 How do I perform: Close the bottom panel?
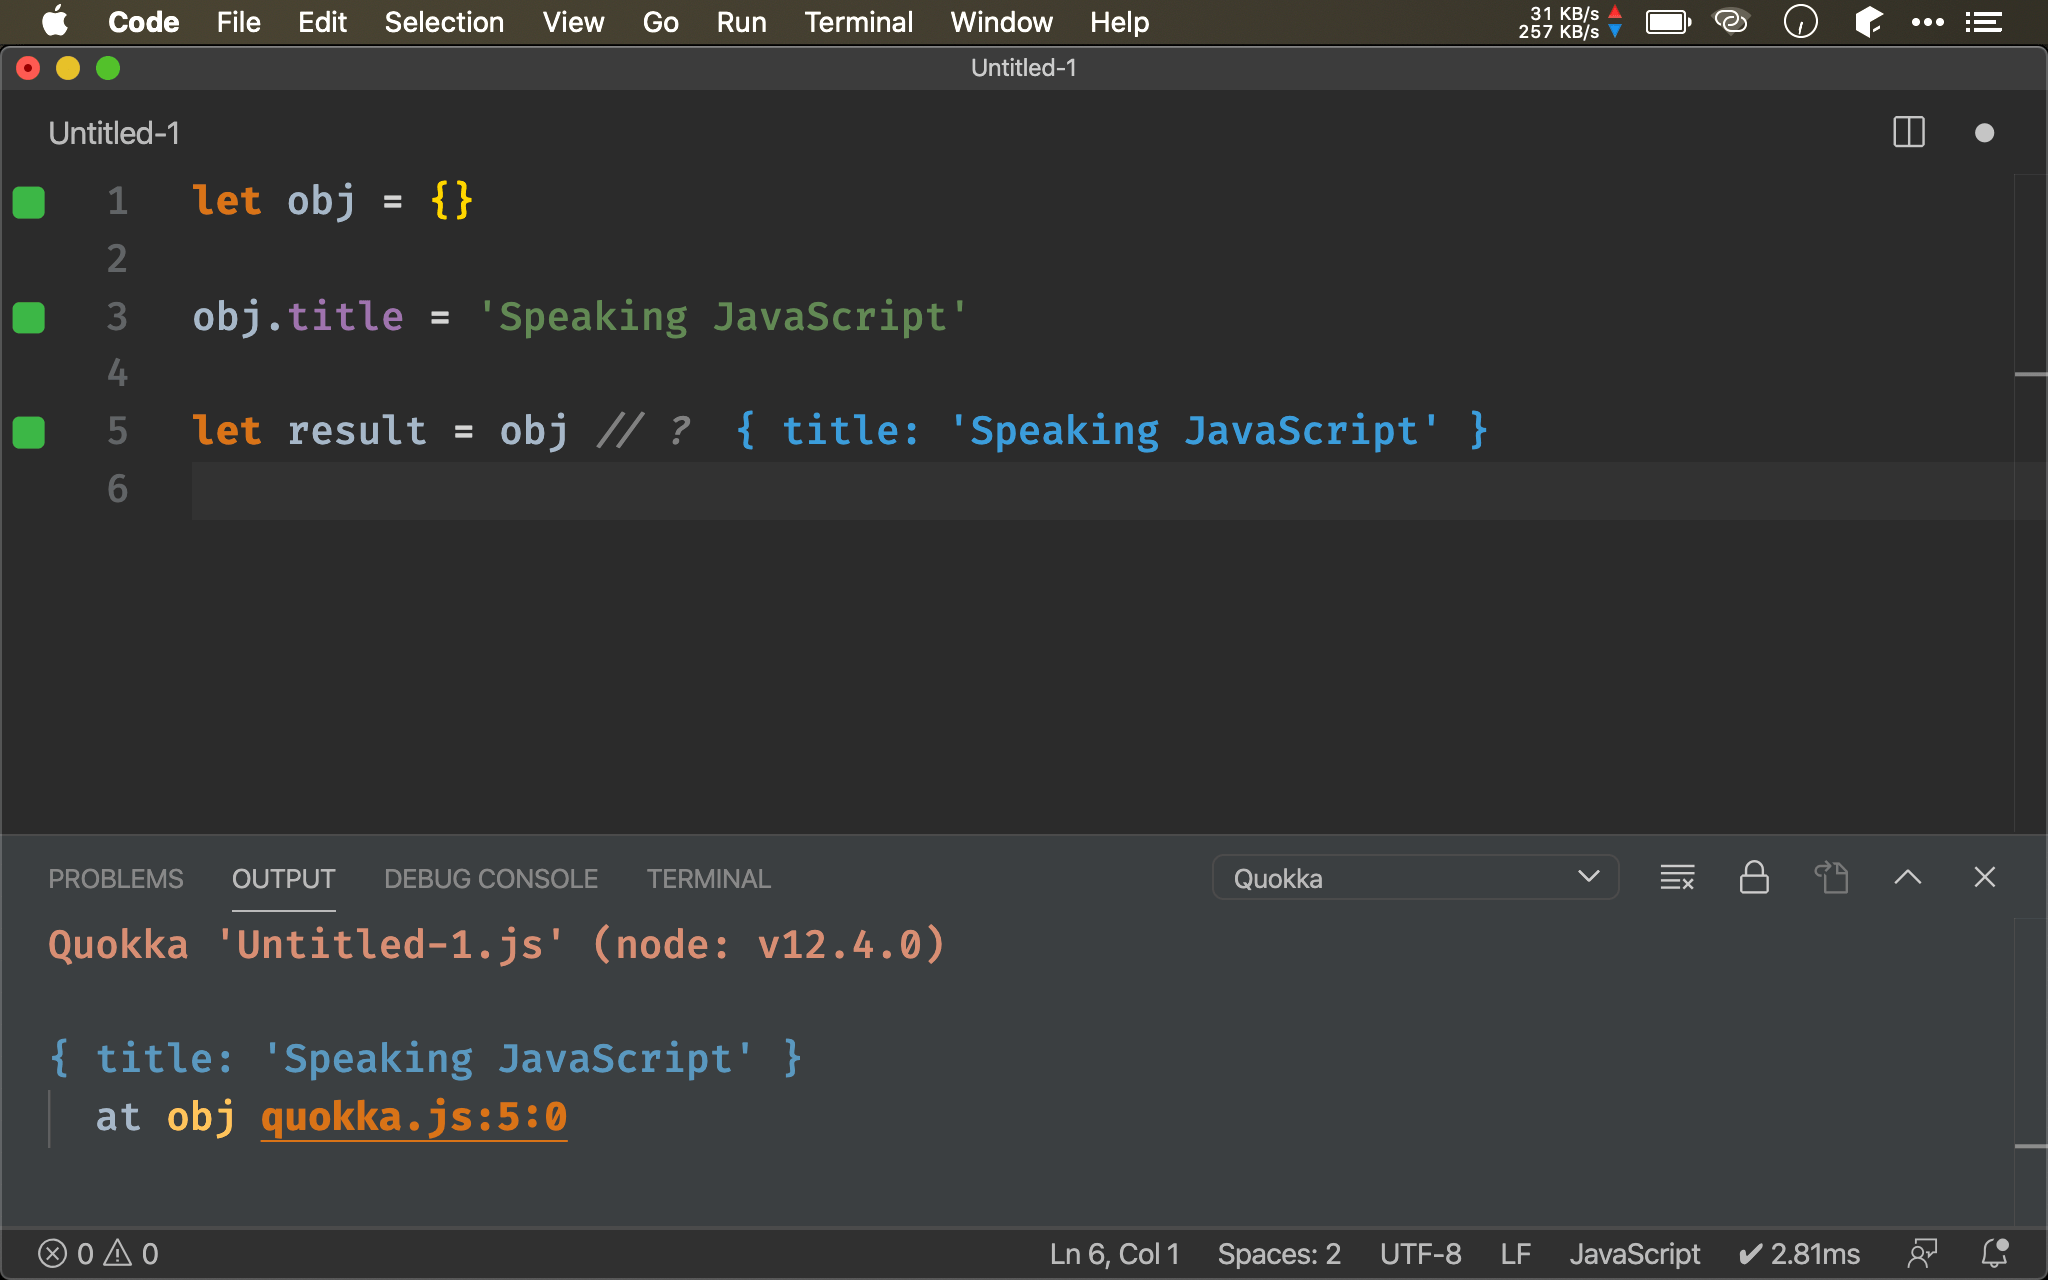coord(1984,878)
